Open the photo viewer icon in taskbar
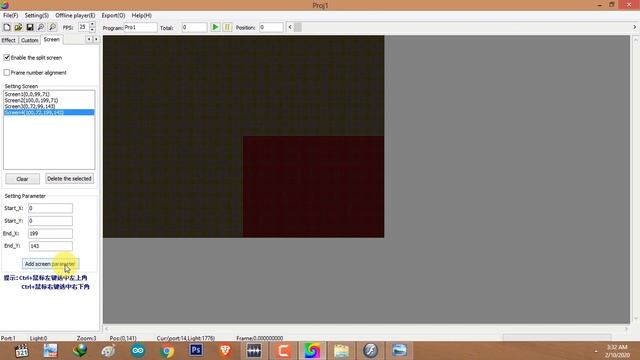 point(399,351)
